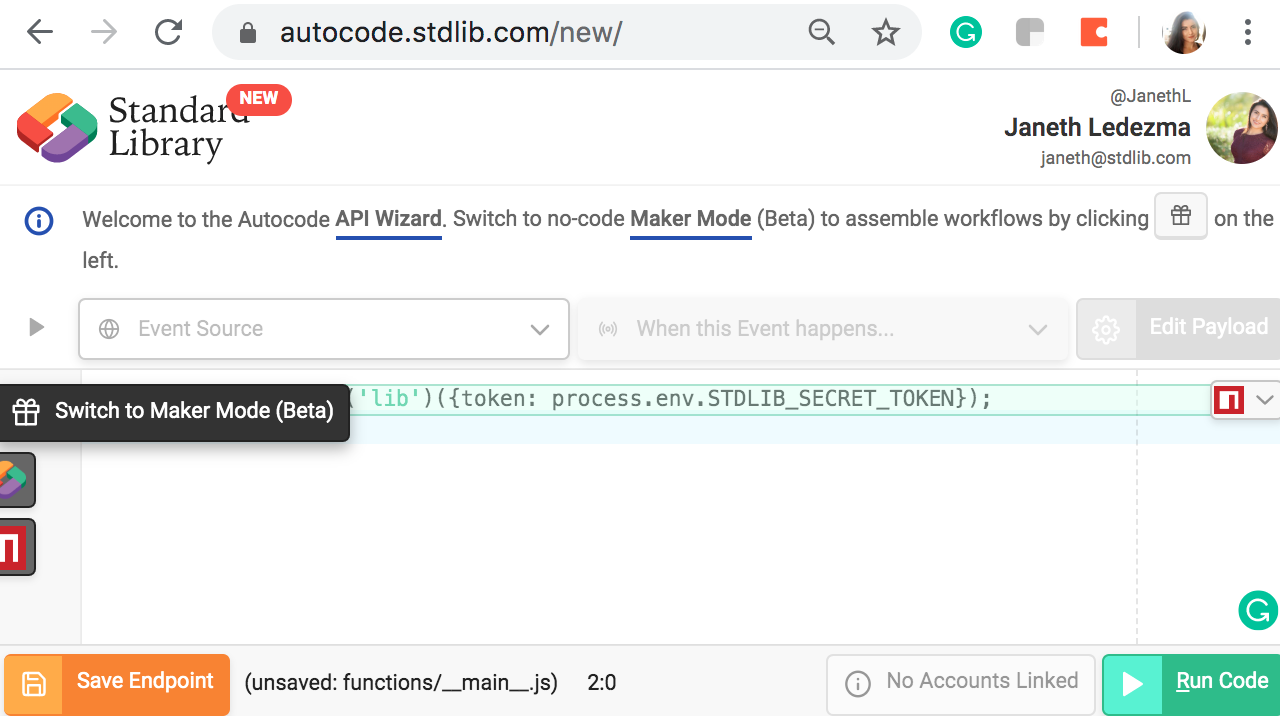The image size is (1280, 716).
Task: Follow the API Wizard link
Action: (388, 219)
